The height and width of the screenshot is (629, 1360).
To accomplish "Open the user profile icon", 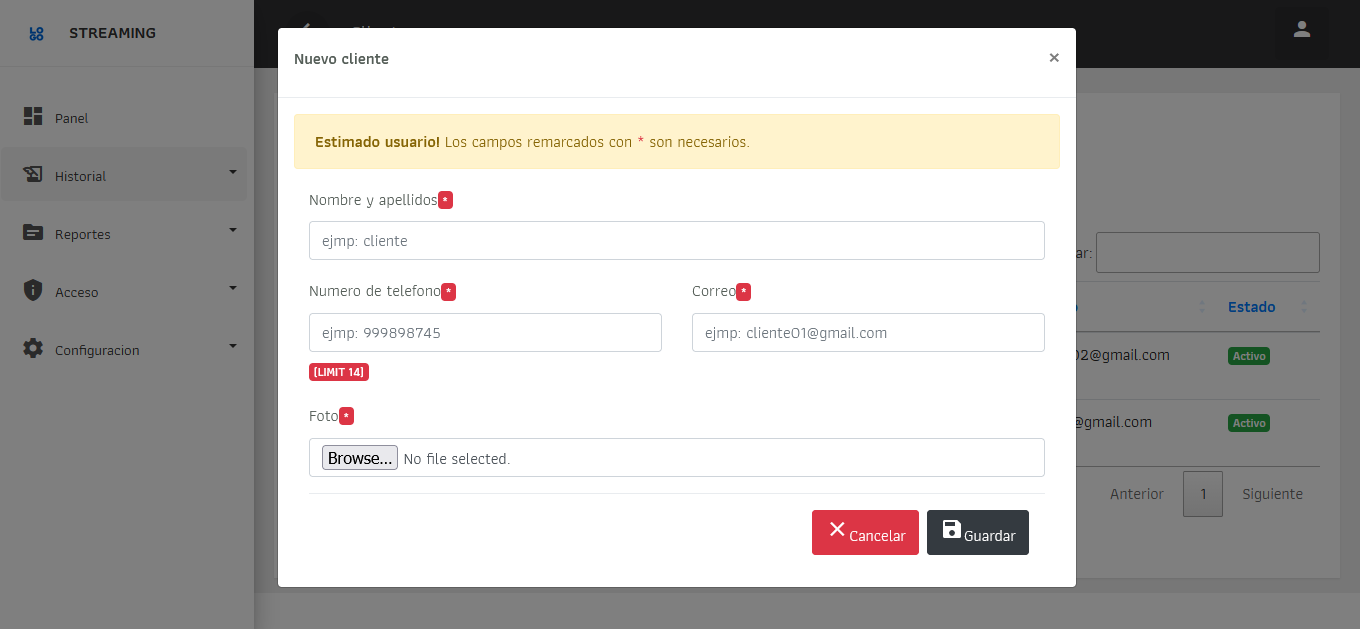I will (x=1301, y=29).
